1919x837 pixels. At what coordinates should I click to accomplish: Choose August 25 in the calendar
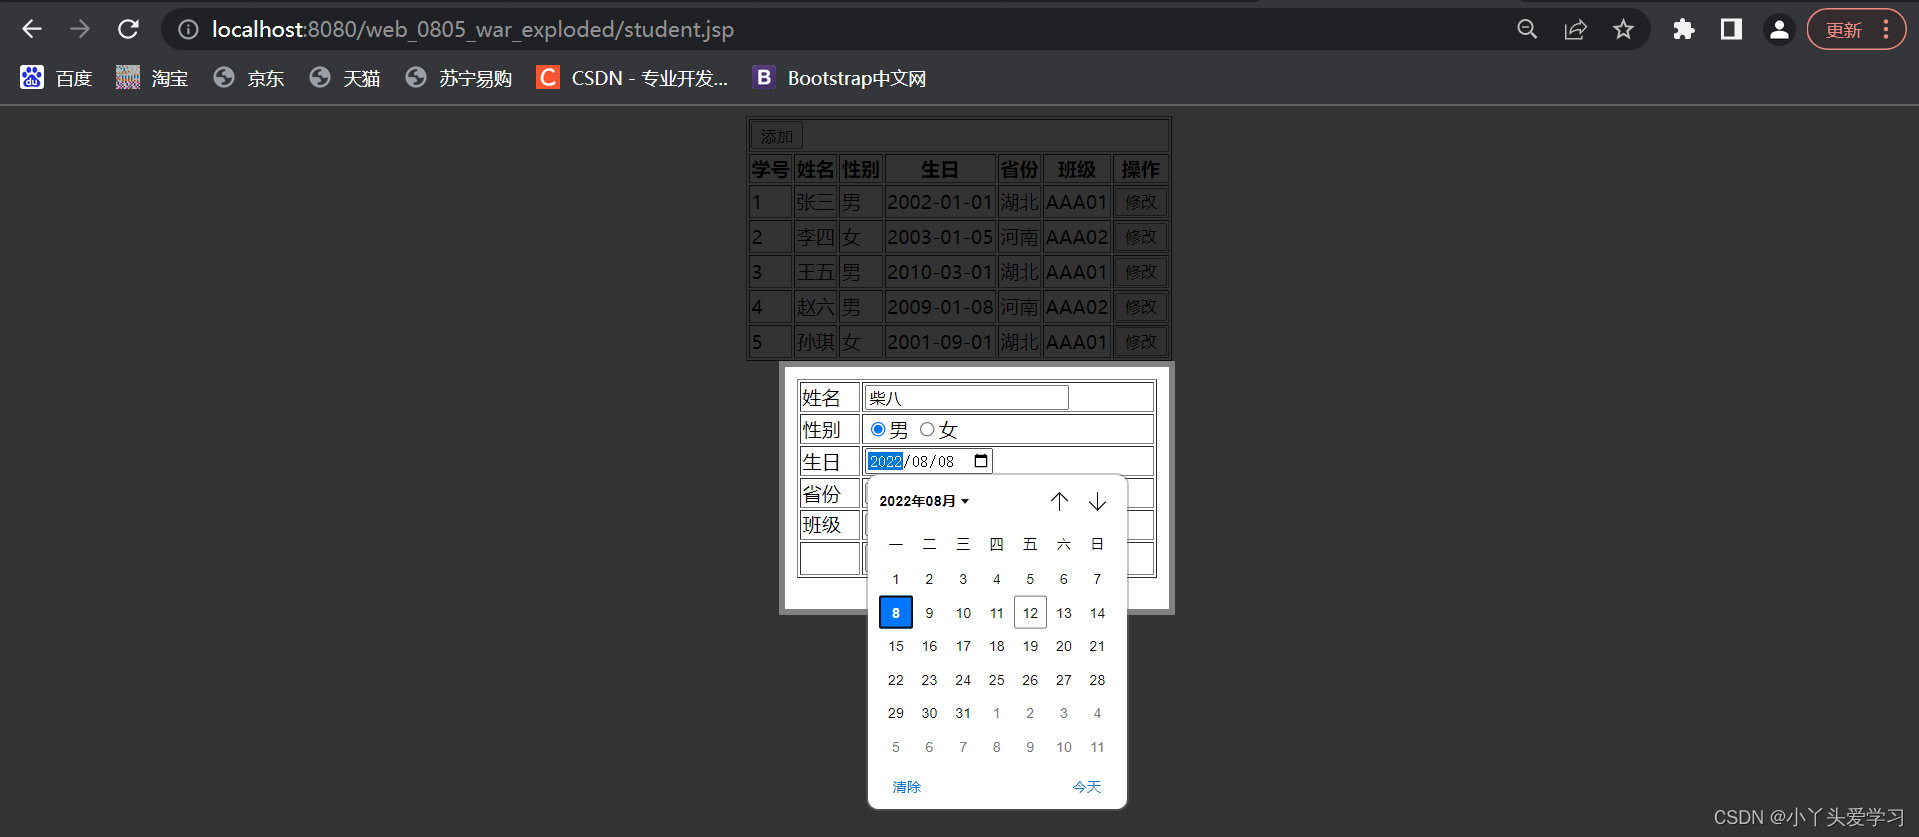(x=997, y=680)
